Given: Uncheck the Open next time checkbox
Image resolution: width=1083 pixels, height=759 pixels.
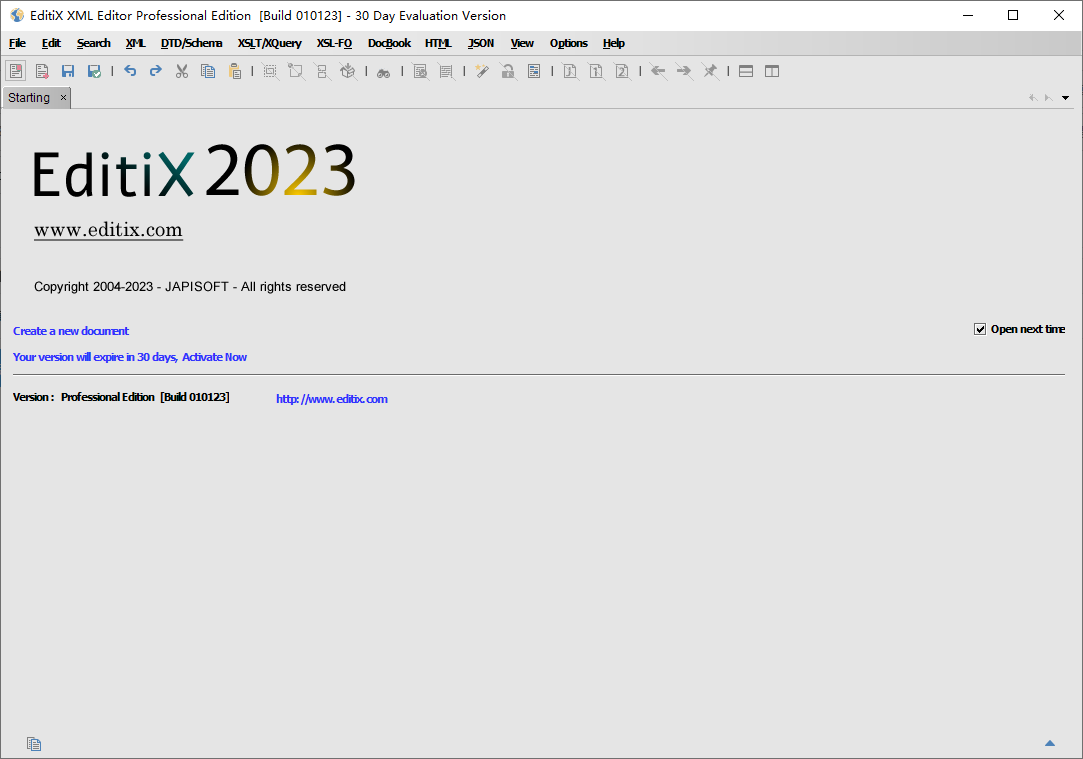Looking at the screenshot, I should click(979, 329).
